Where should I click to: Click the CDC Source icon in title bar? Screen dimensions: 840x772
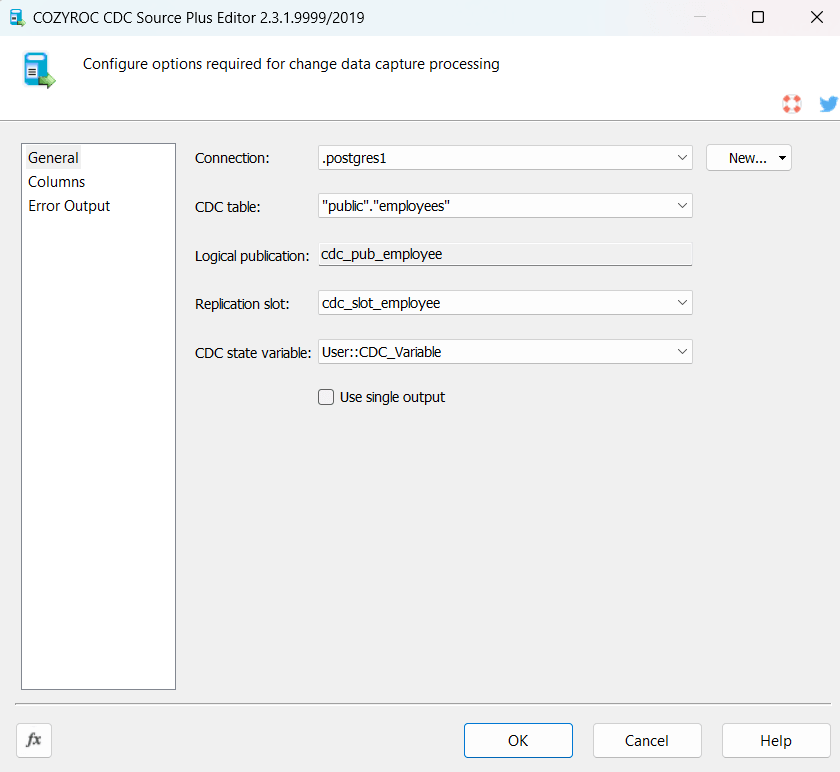pyautogui.click(x=17, y=18)
